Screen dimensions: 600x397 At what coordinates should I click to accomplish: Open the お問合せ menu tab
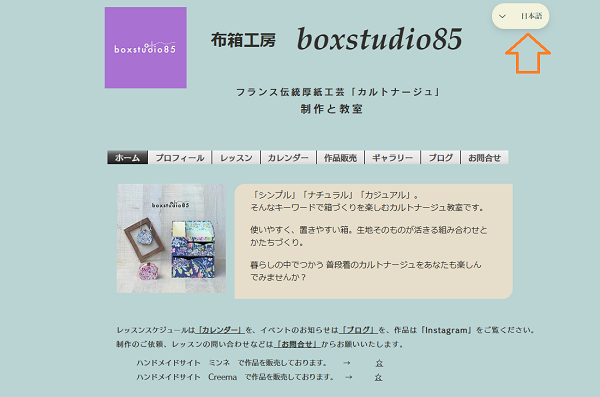click(484, 157)
